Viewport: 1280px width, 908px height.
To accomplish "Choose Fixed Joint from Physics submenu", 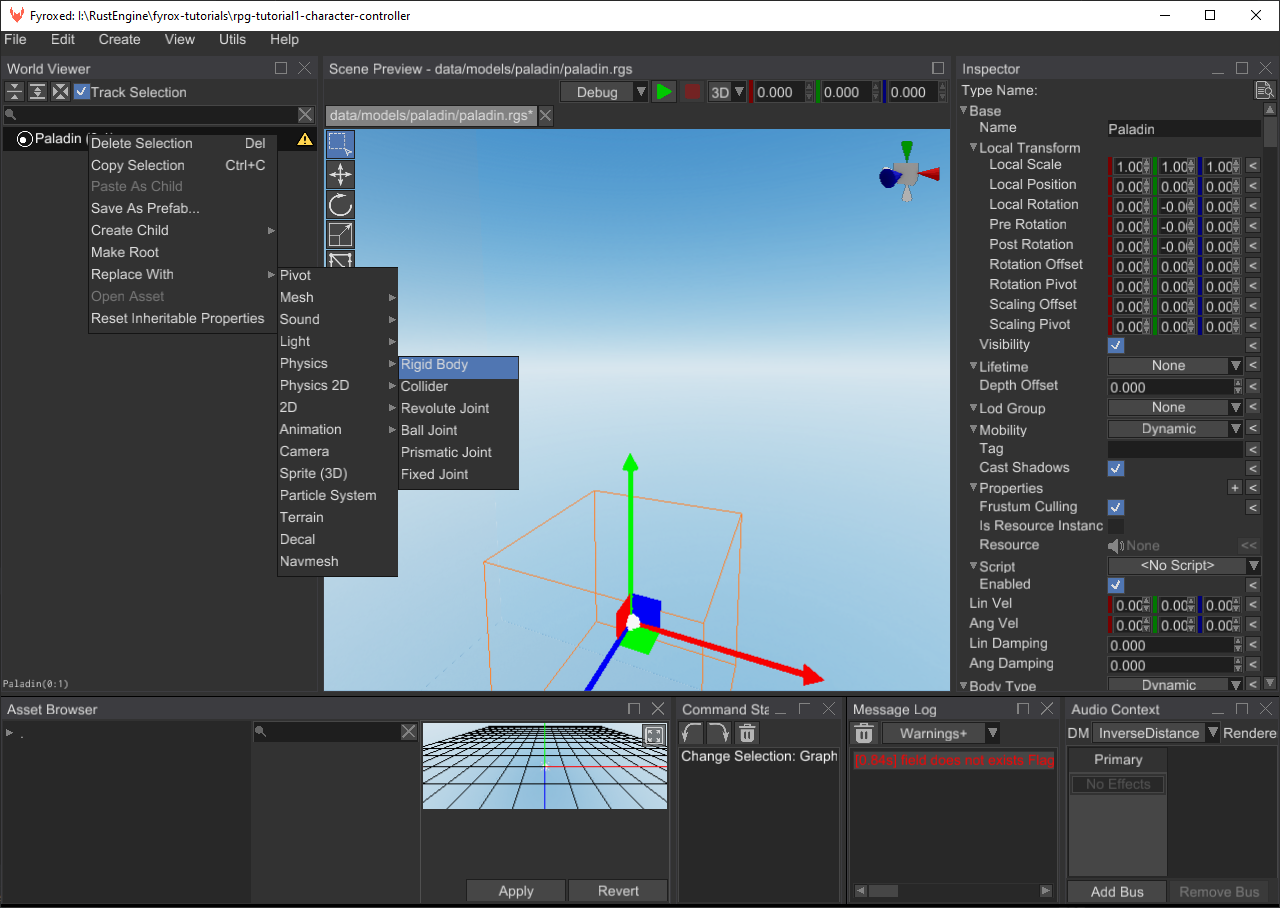I will [458, 475].
